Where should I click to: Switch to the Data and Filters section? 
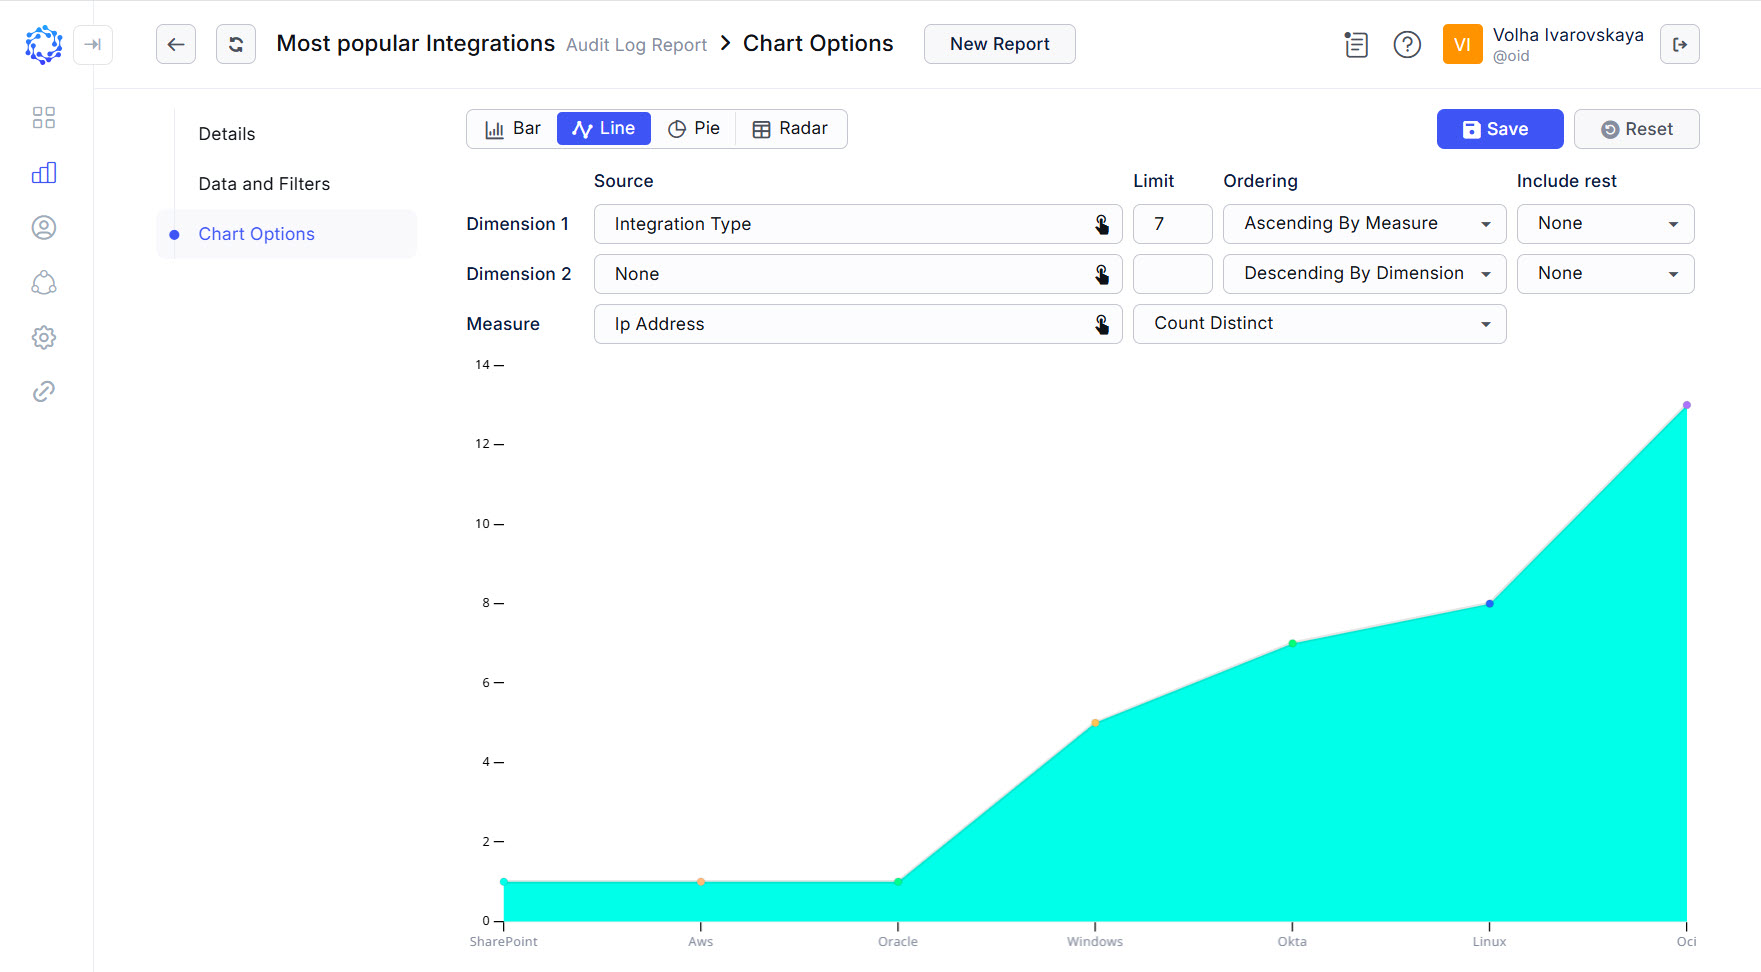(264, 183)
